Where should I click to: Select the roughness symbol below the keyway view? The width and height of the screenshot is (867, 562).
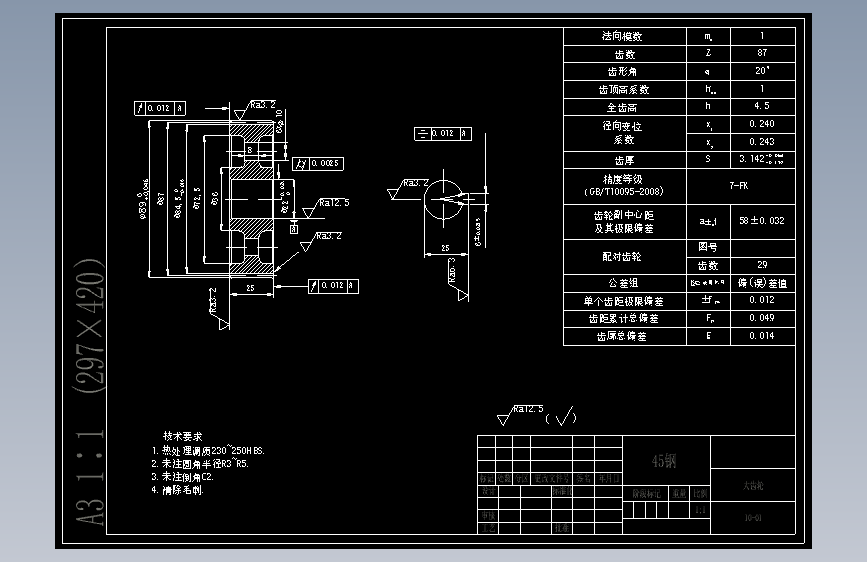click(x=458, y=279)
